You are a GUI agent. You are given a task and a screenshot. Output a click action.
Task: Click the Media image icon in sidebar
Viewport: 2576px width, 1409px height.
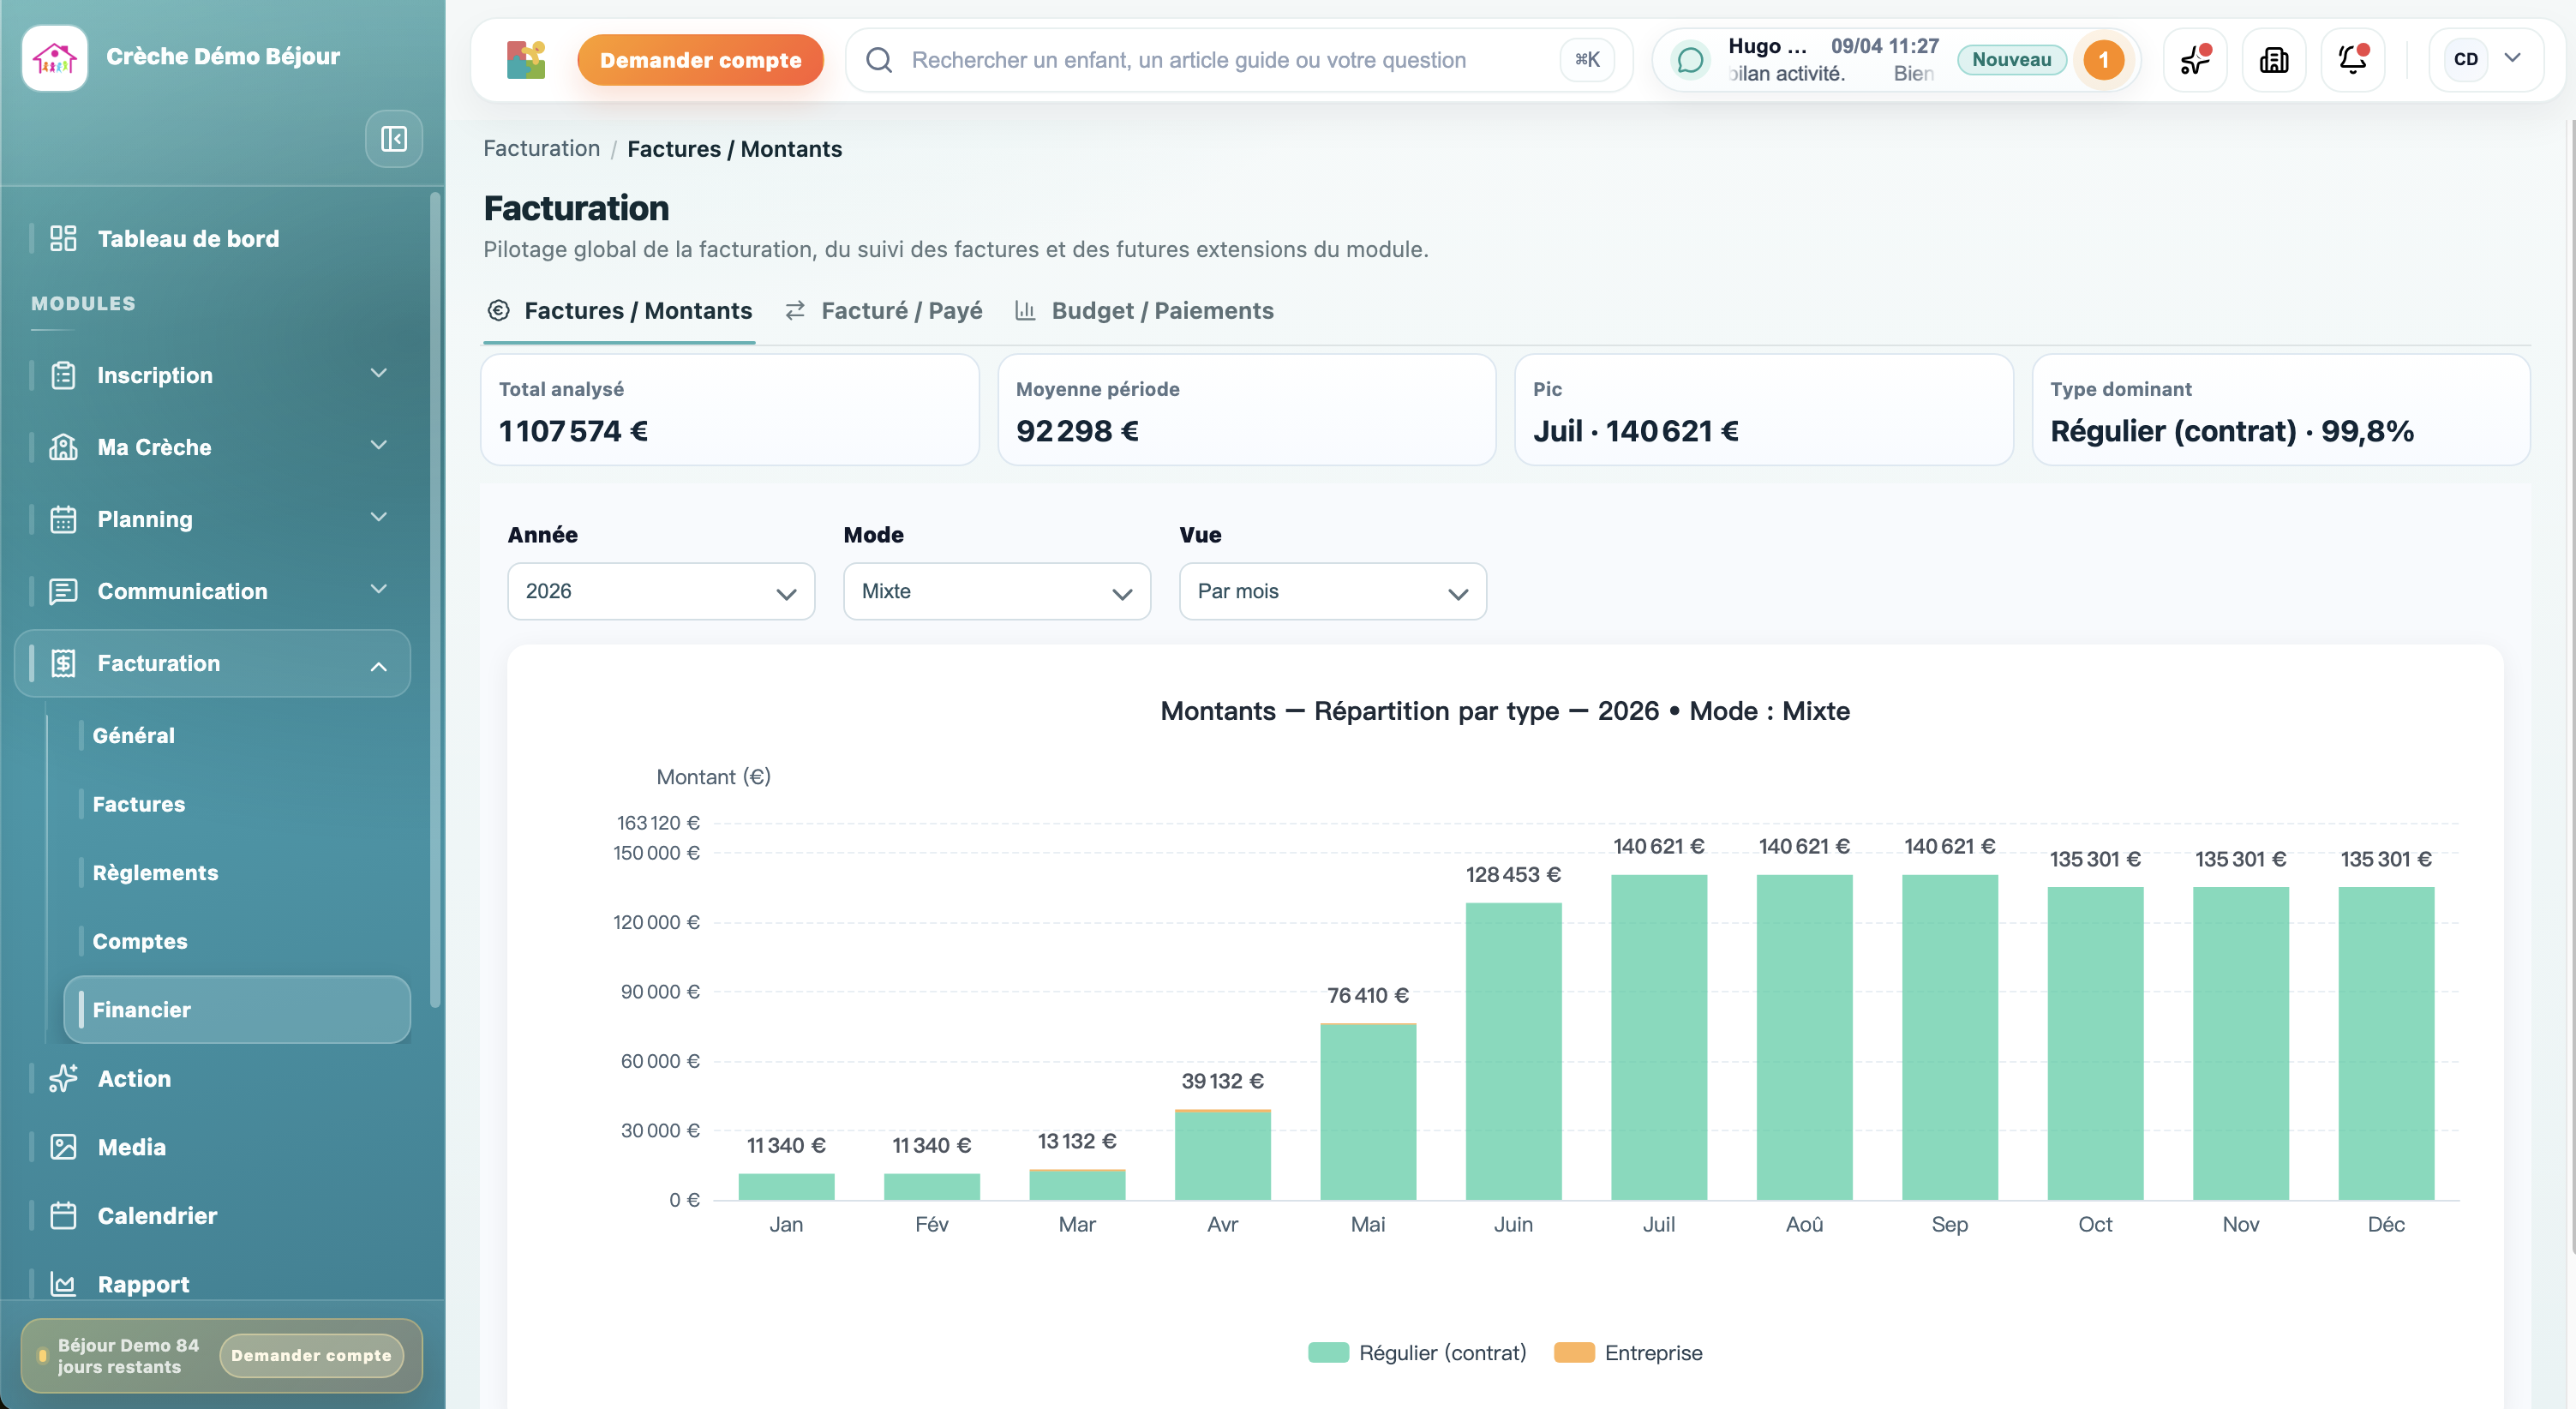point(64,1147)
